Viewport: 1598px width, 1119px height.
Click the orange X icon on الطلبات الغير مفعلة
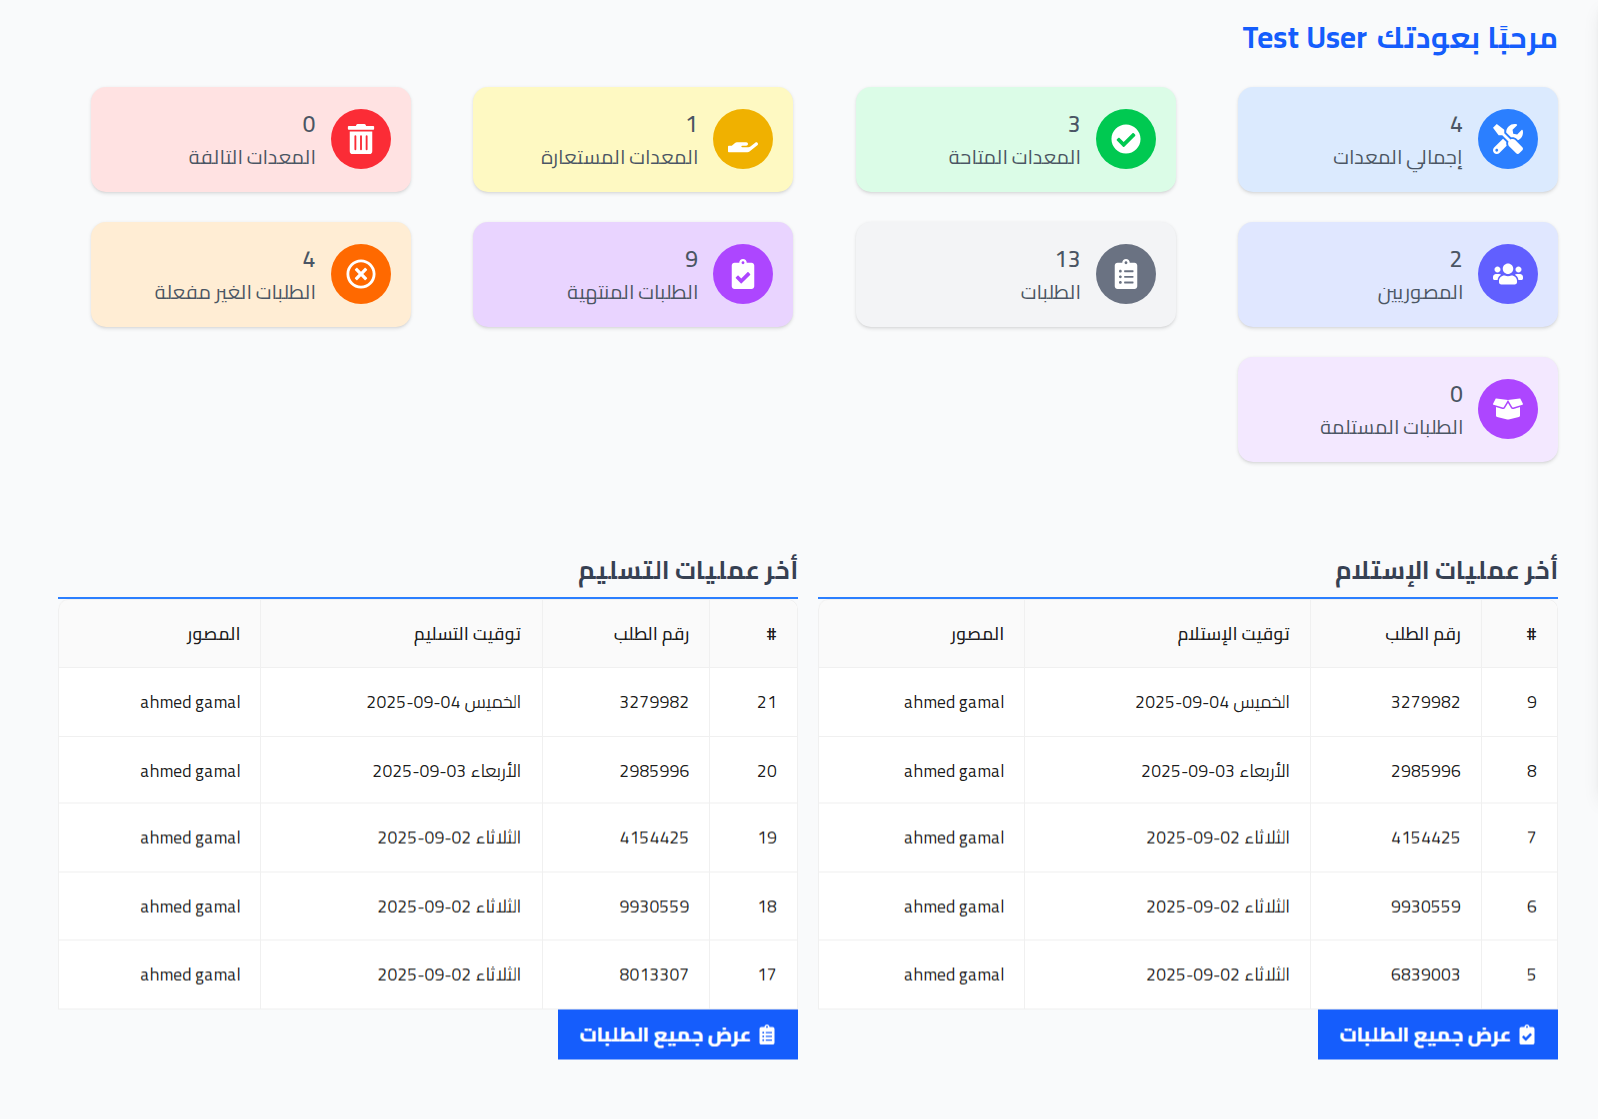pos(361,274)
